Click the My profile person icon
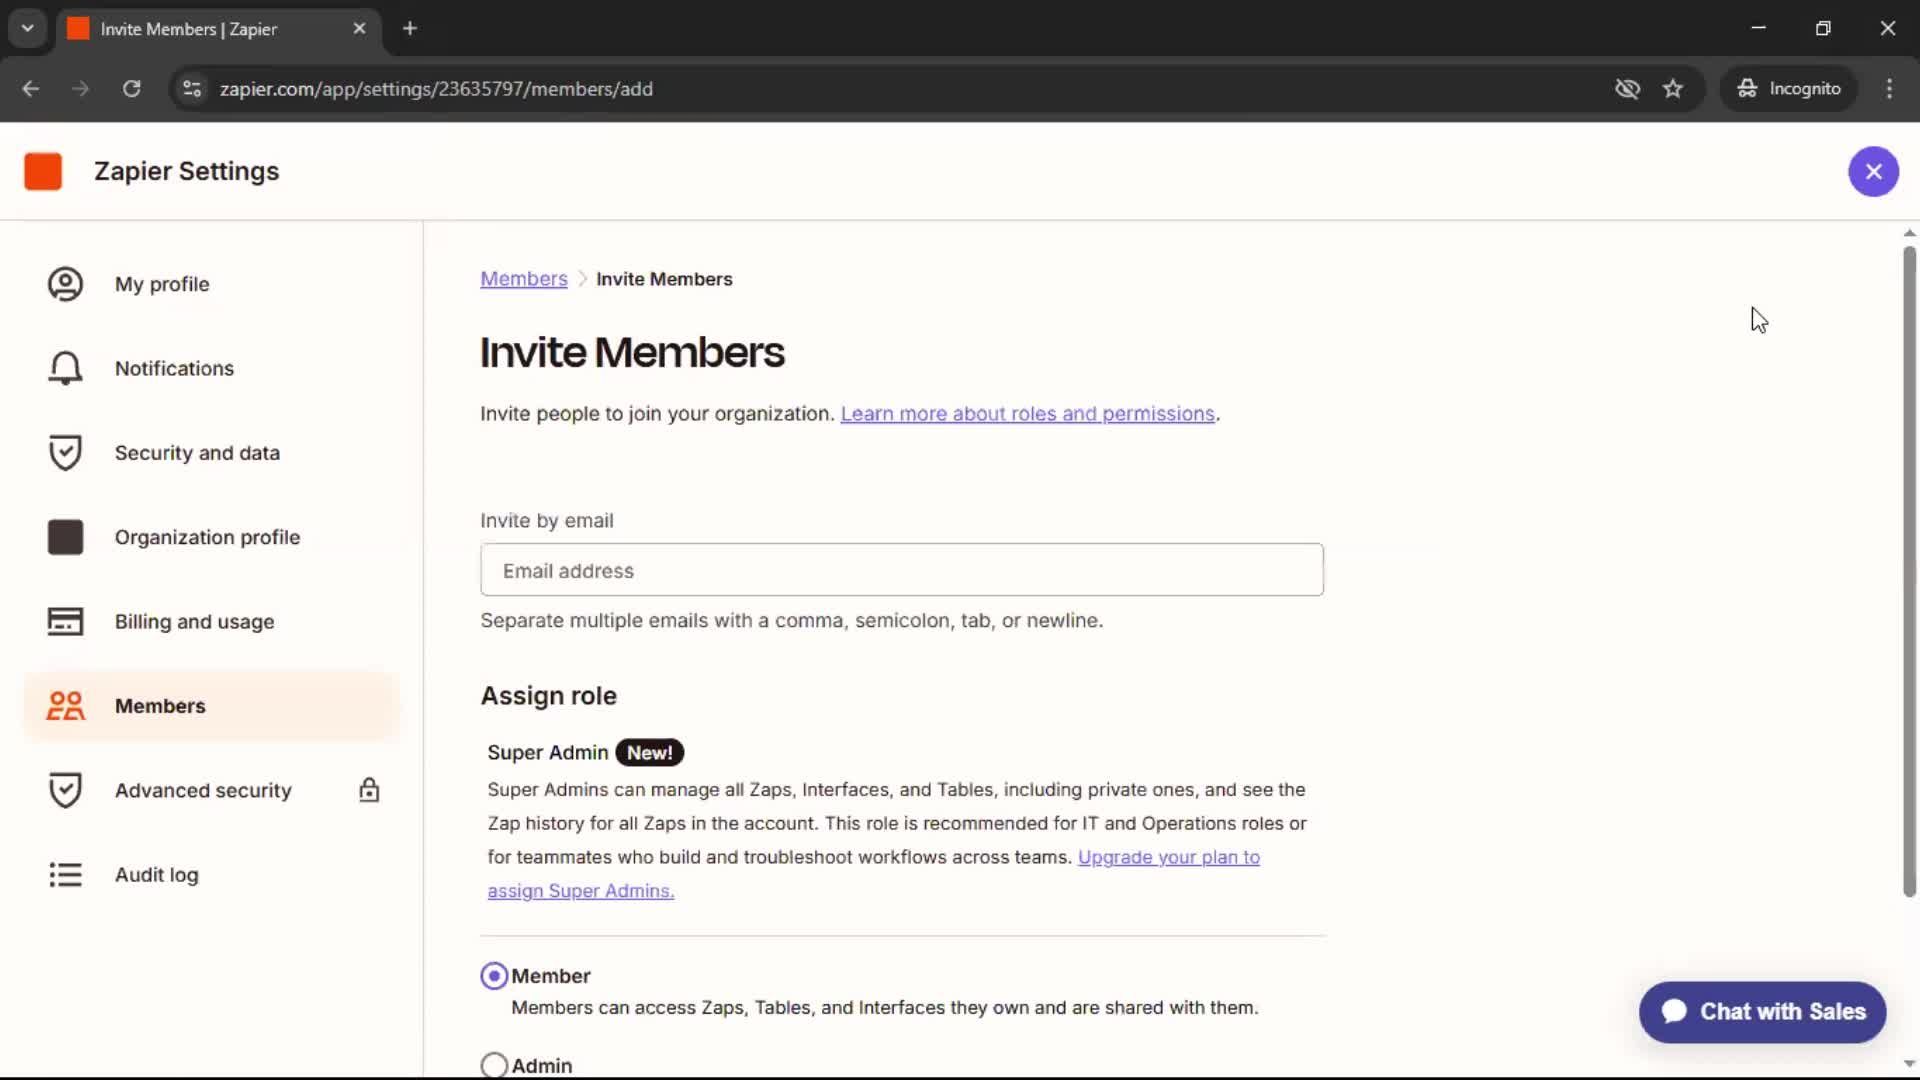The height and width of the screenshot is (1080, 1920). click(65, 284)
